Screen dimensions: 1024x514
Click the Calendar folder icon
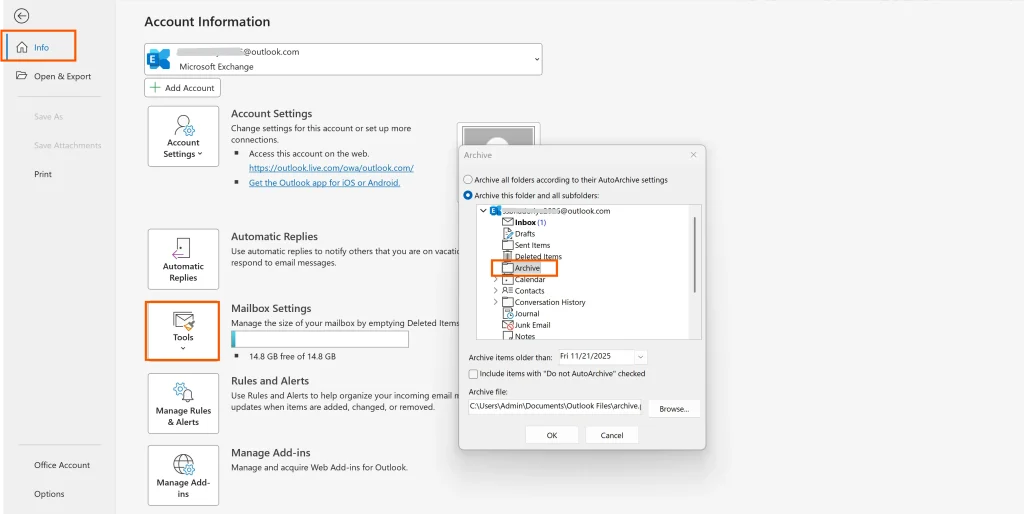click(x=507, y=280)
